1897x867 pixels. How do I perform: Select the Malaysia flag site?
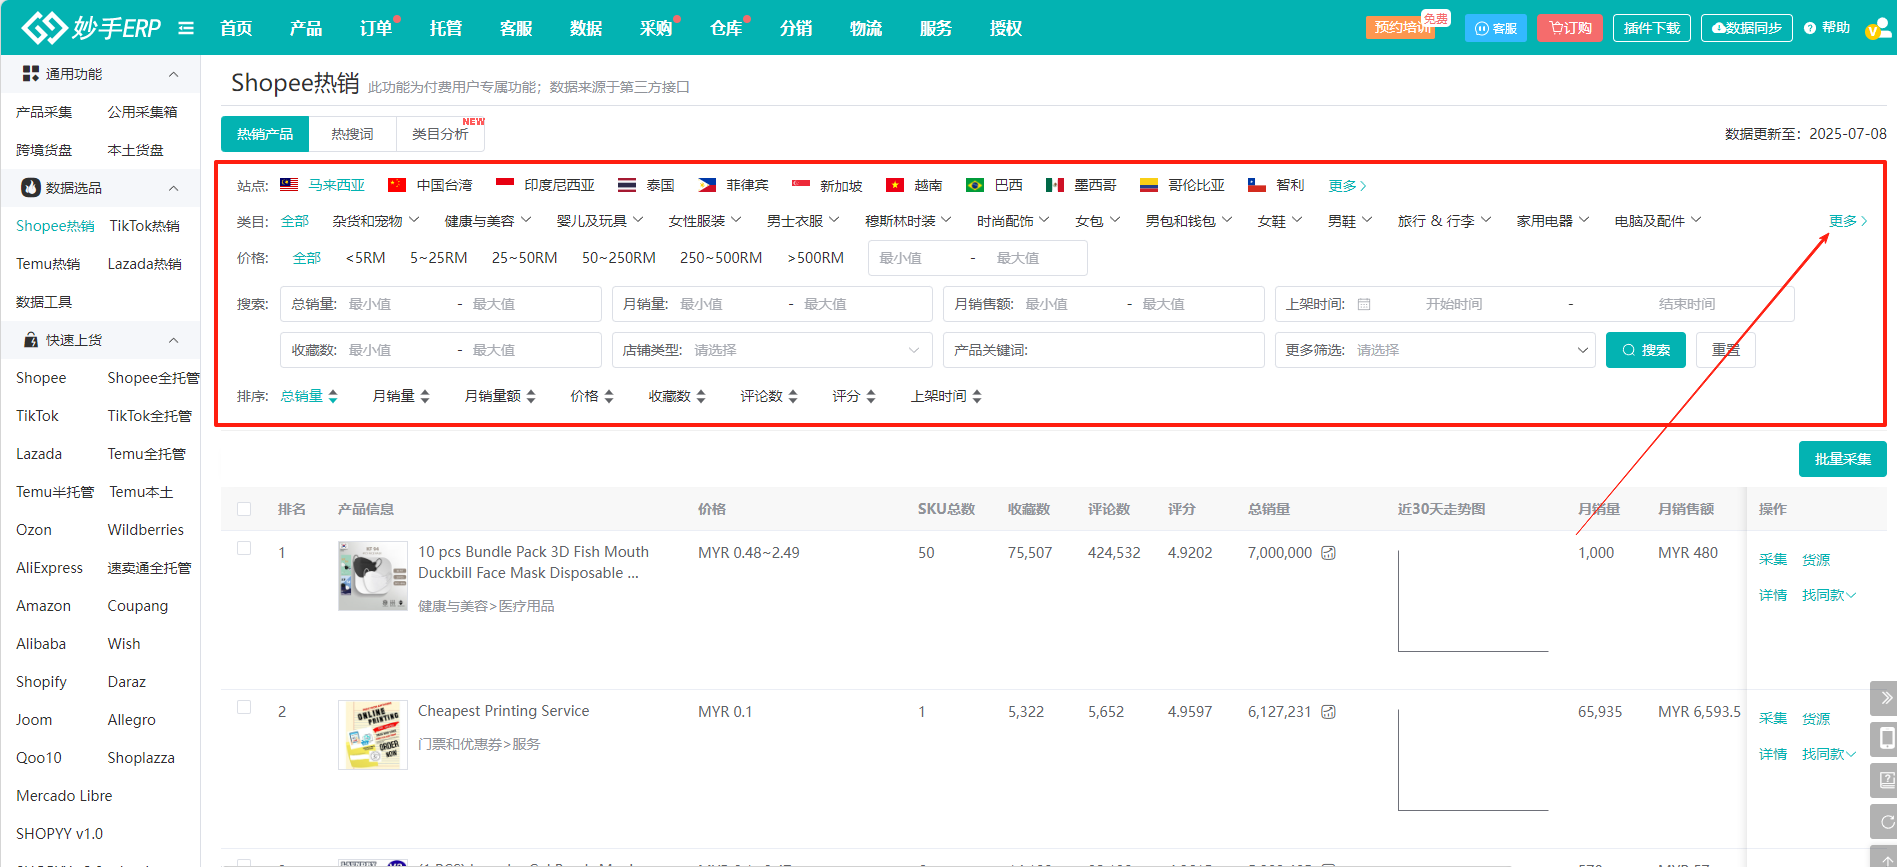point(289,185)
